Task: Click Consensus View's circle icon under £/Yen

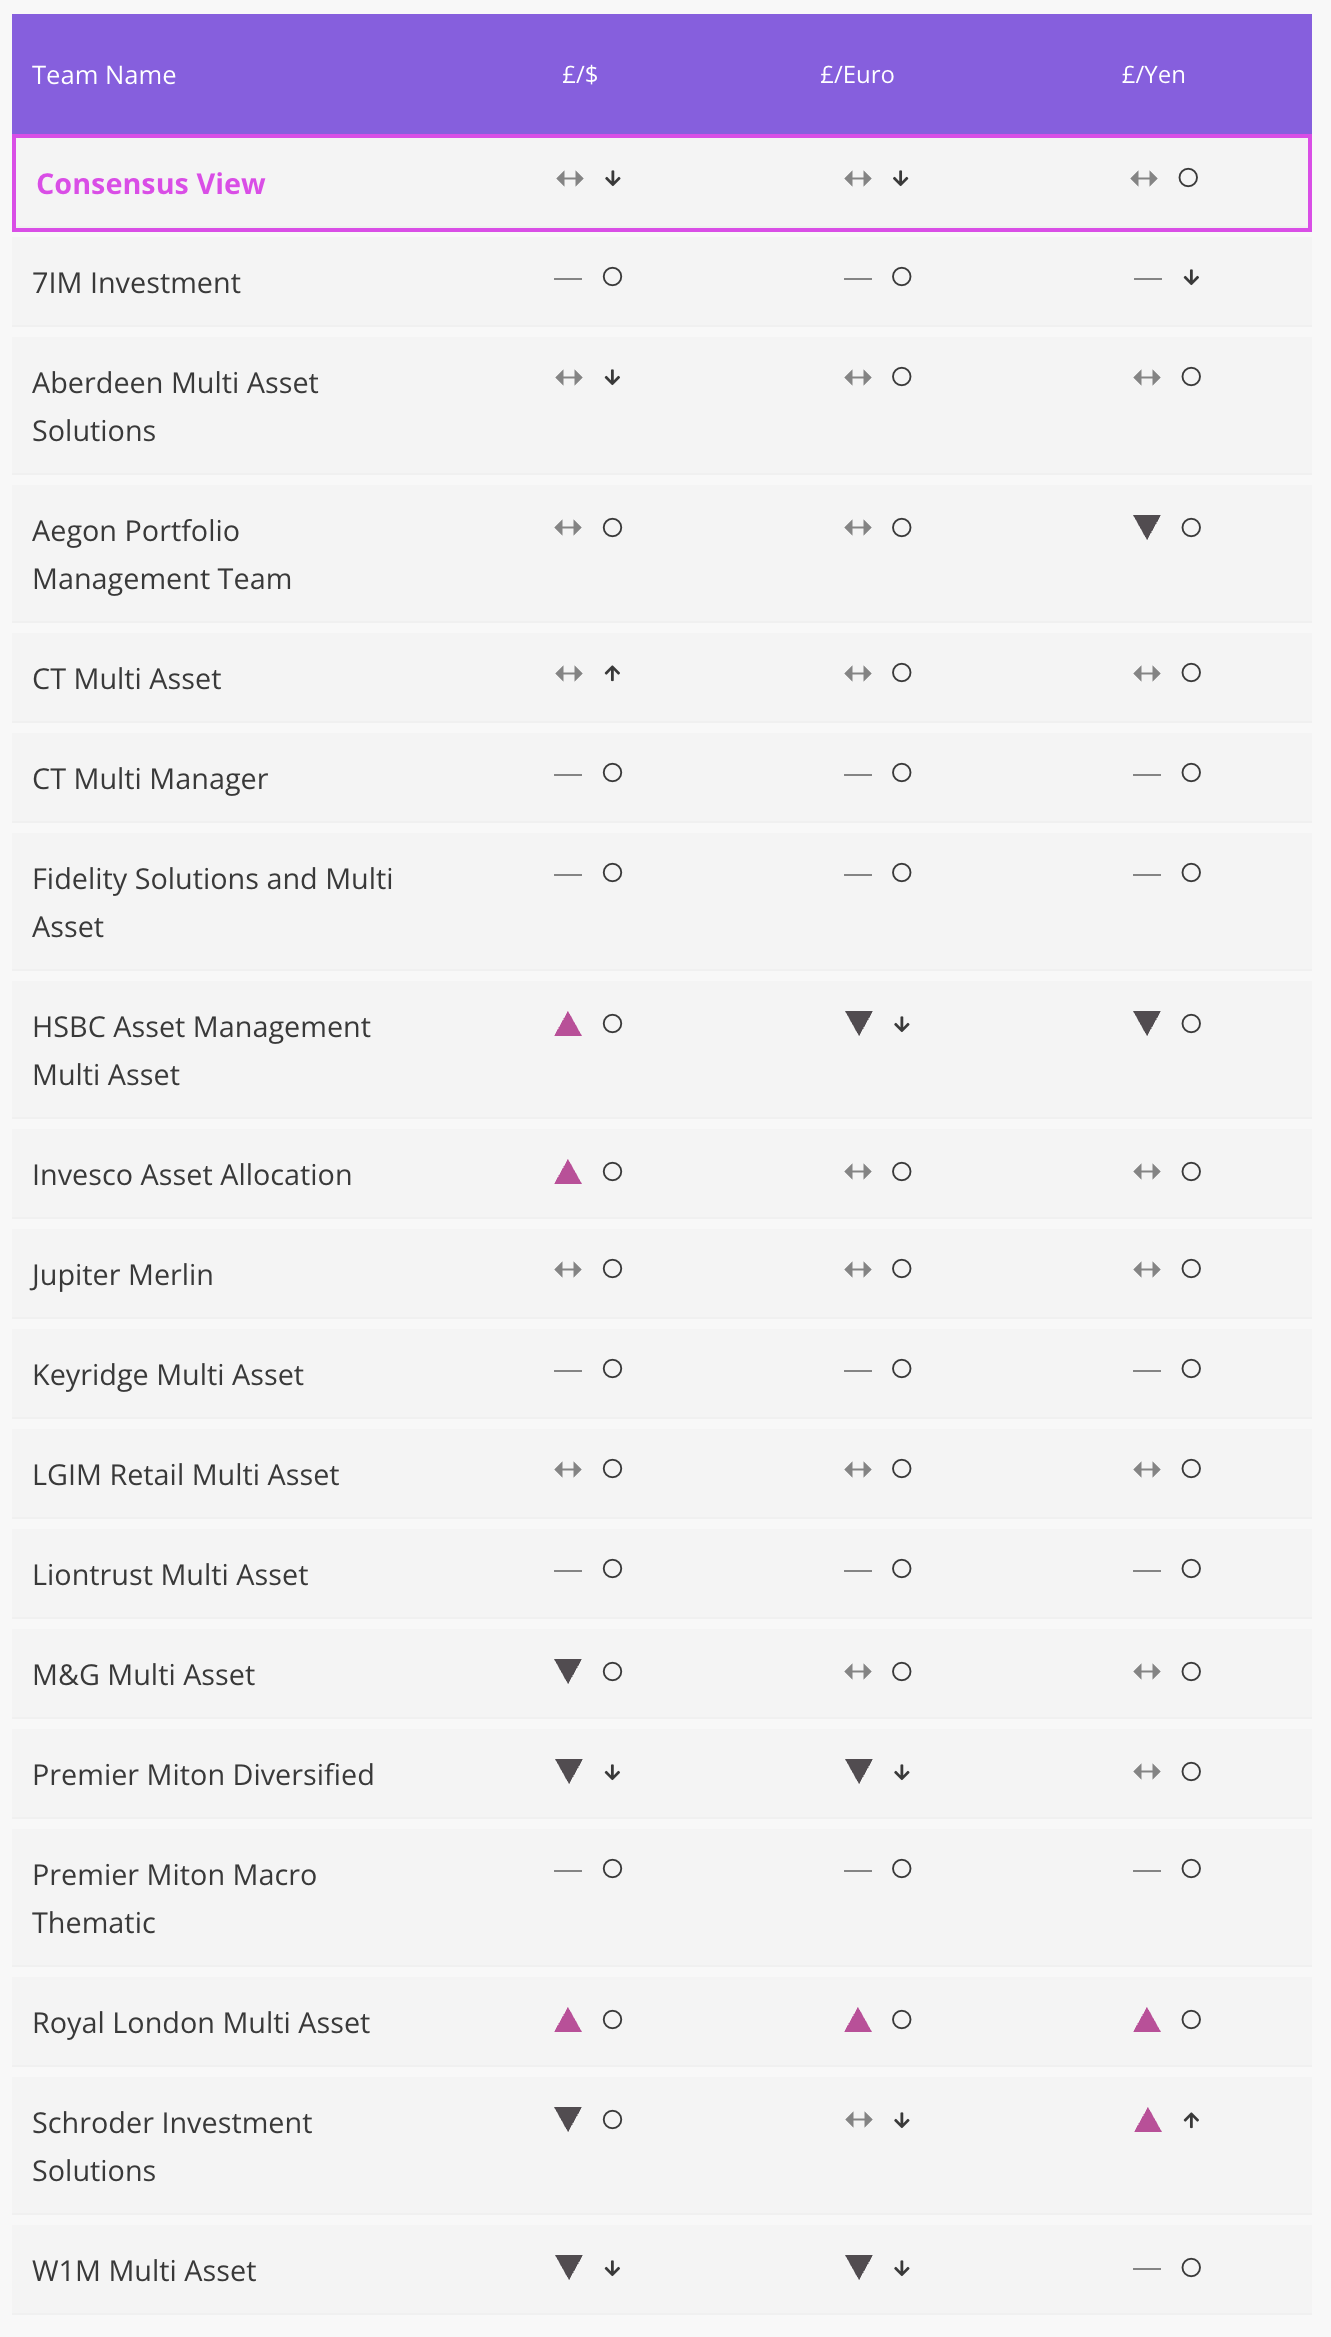Action: (1188, 178)
